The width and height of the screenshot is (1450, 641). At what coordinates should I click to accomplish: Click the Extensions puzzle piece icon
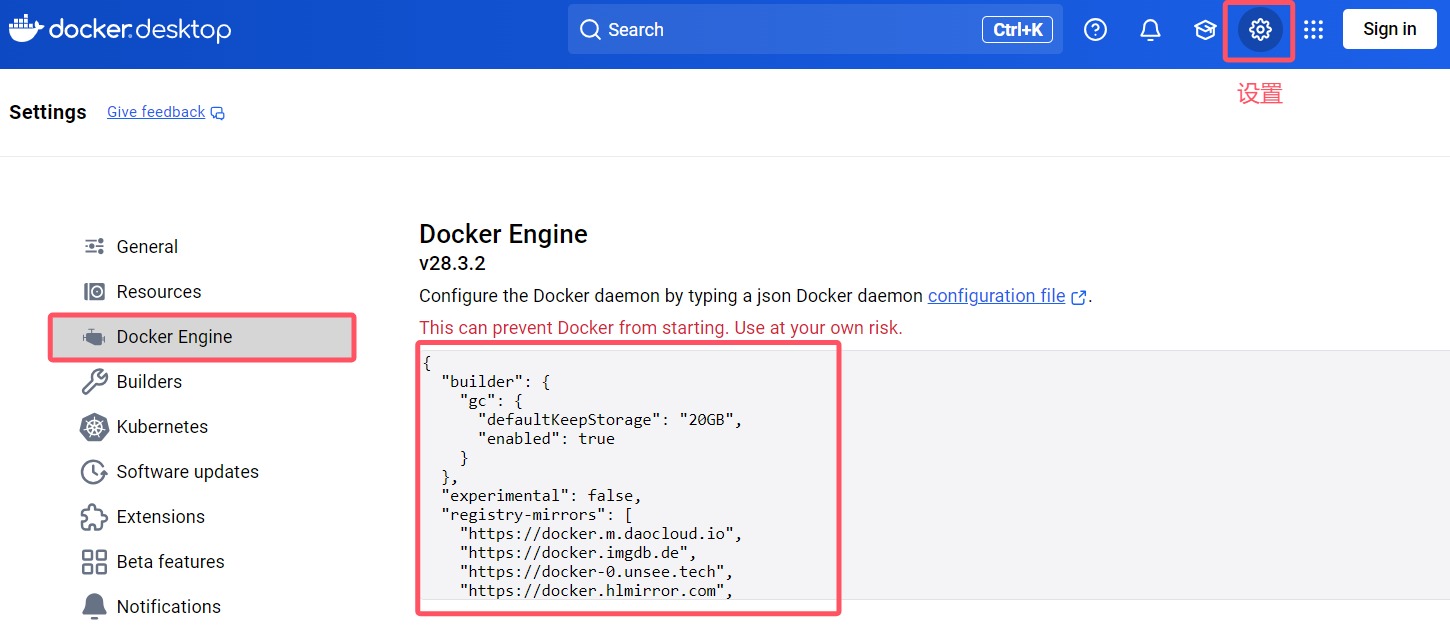94,517
